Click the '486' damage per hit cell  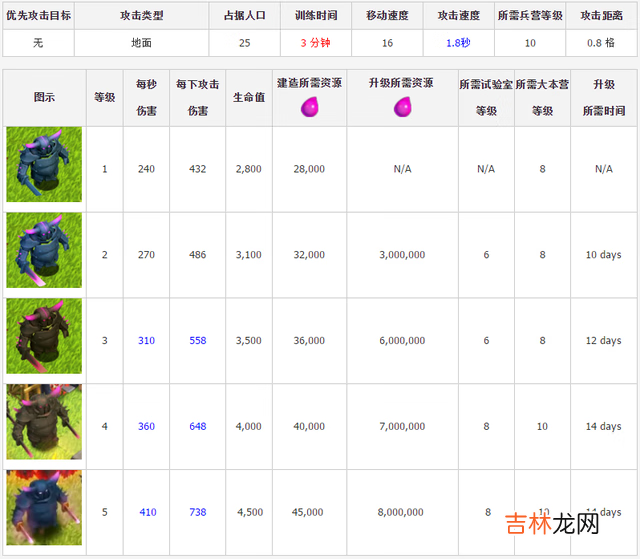[198, 255]
